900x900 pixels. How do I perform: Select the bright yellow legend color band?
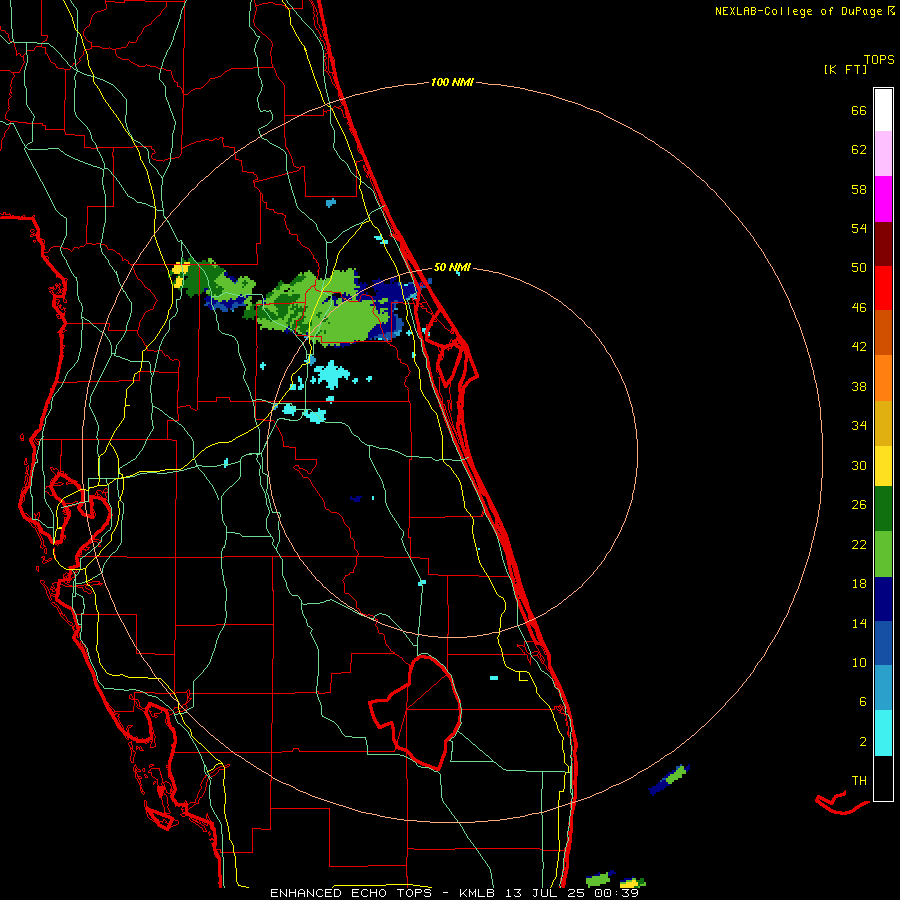(883, 466)
